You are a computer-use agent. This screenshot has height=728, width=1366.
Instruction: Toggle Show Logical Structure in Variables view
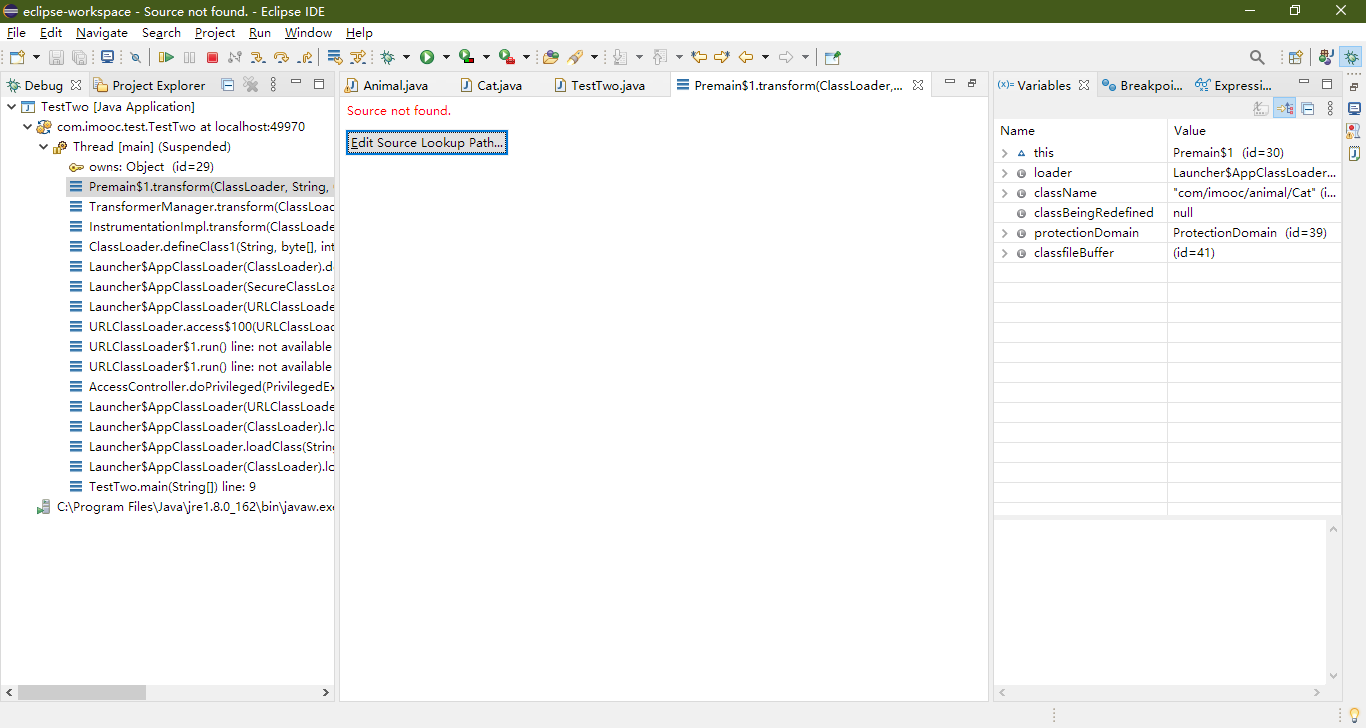point(1285,108)
